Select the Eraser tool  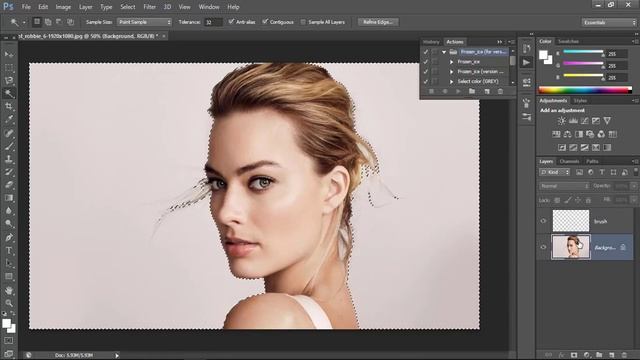click(9, 185)
